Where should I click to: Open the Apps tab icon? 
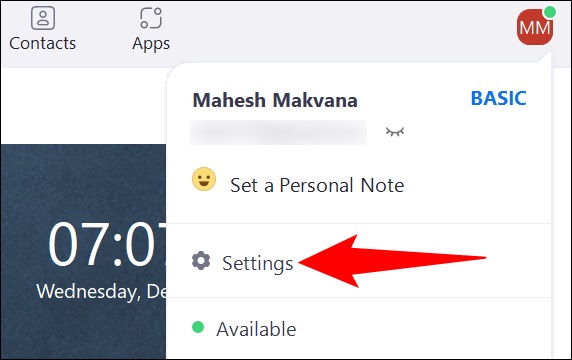(151, 18)
